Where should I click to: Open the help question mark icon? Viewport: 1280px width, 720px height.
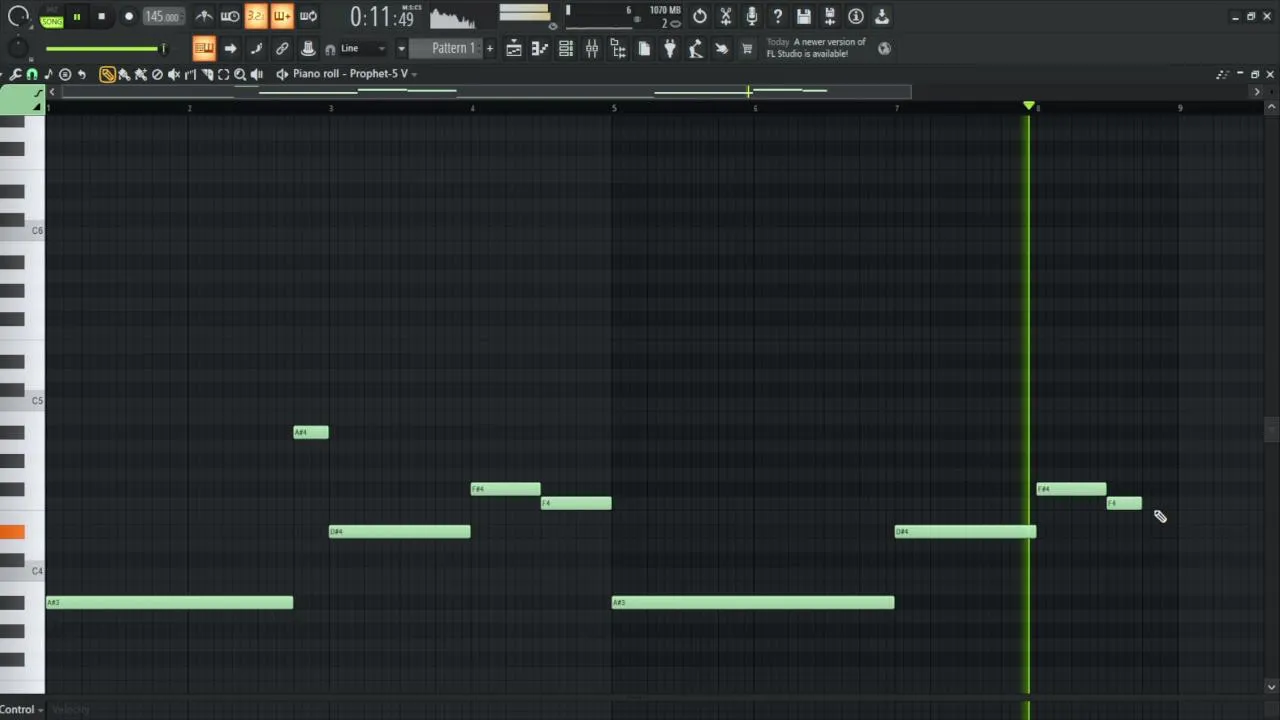tap(778, 16)
